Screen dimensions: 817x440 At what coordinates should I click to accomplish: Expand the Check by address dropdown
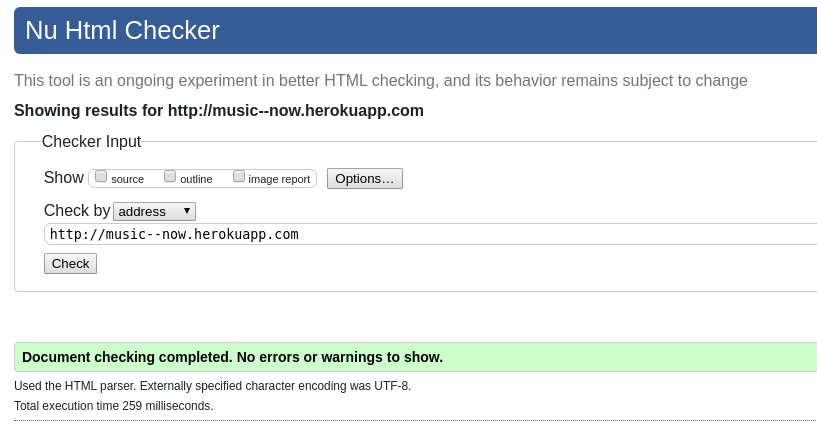coord(154,211)
